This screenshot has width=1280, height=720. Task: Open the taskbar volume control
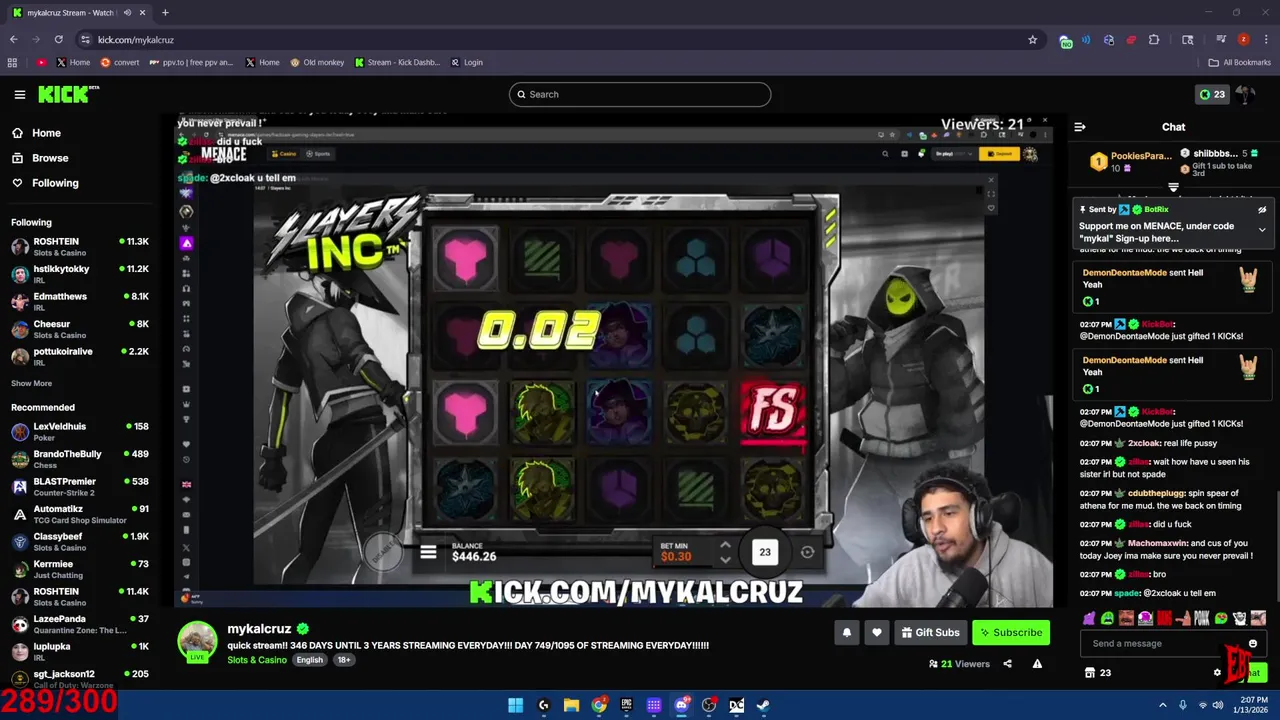(x=1218, y=705)
